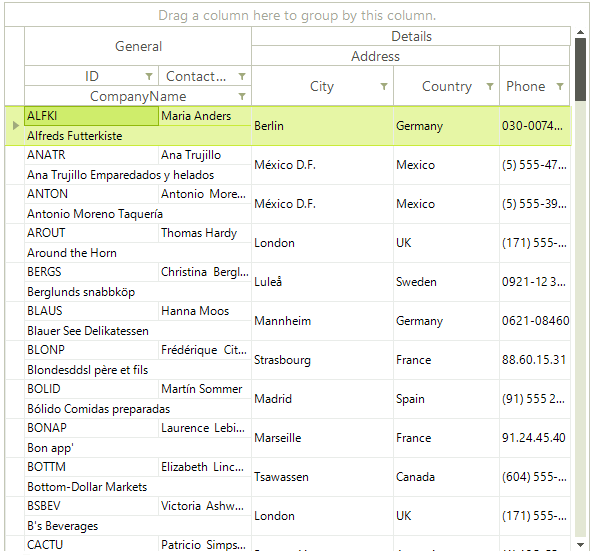The image size is (592, 555).
Task: Select the Tsawassen city cell
Action: [x=322, y=477]
